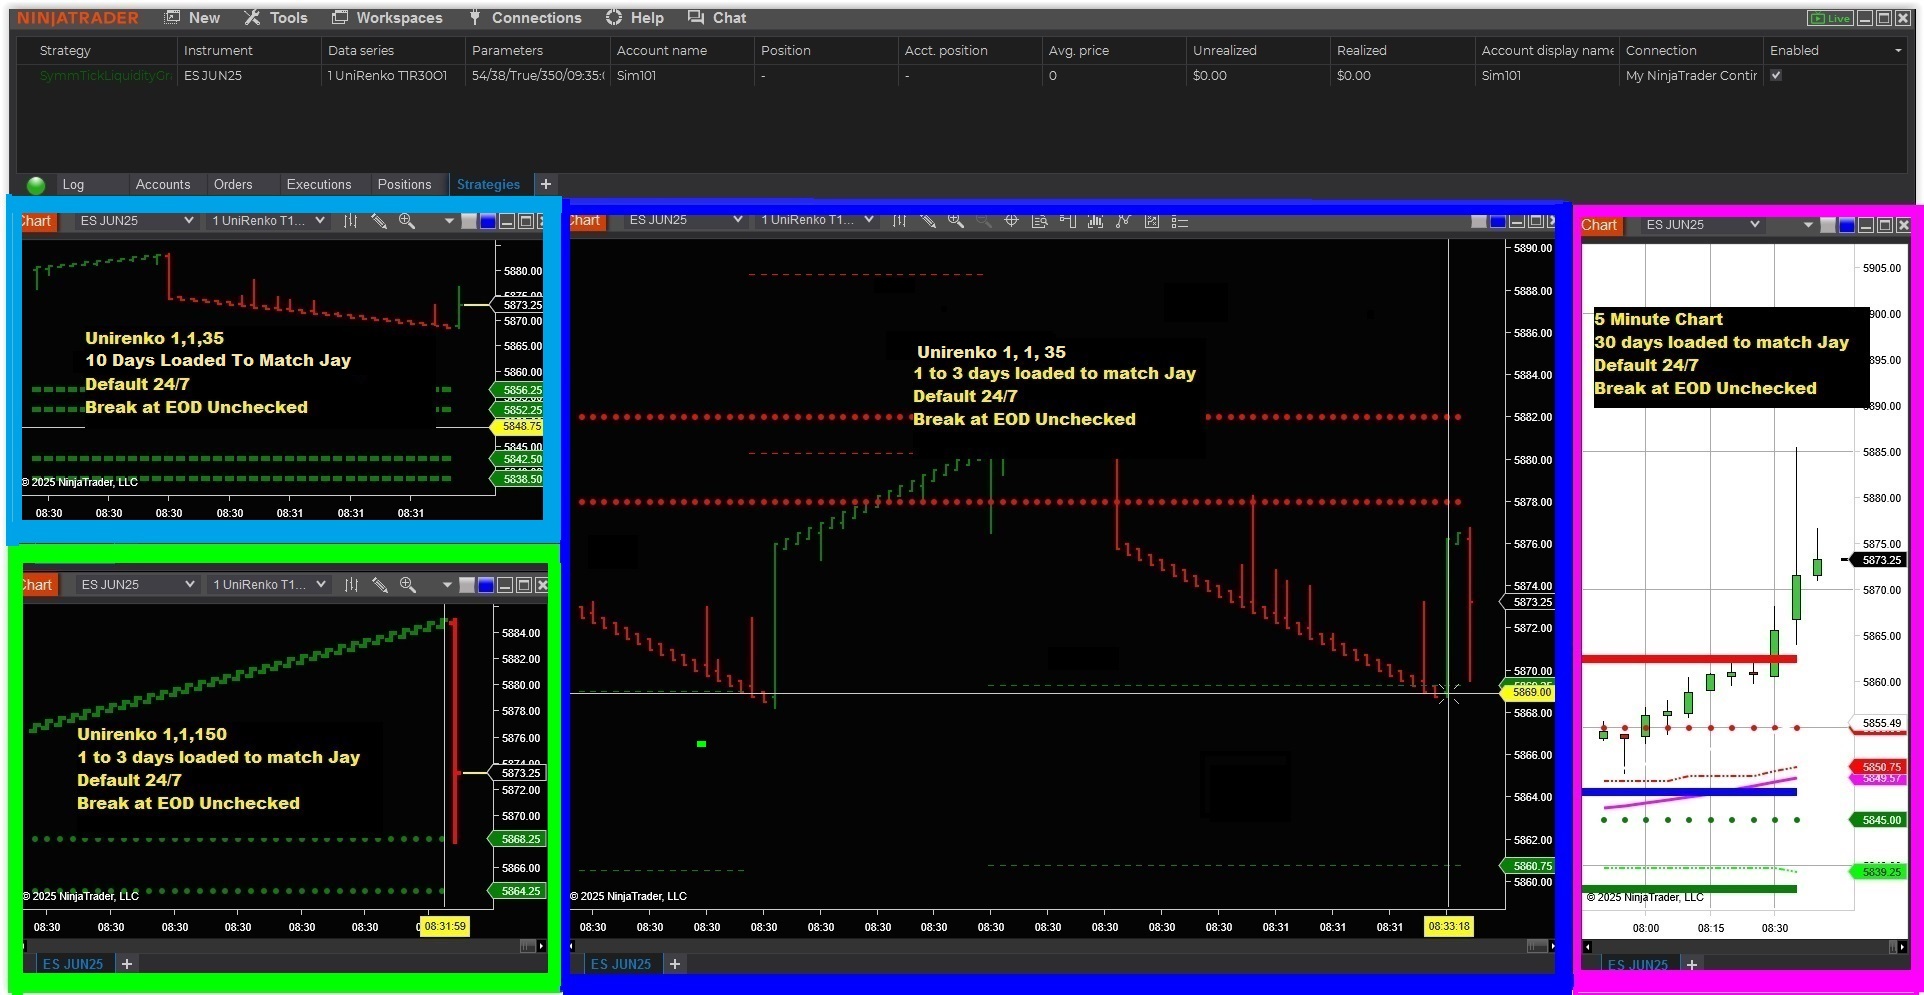Viewport: 1924px width, 995px height.
Task: Open Indicators icon in center chart toolbar
Action: pos(1095,221)
